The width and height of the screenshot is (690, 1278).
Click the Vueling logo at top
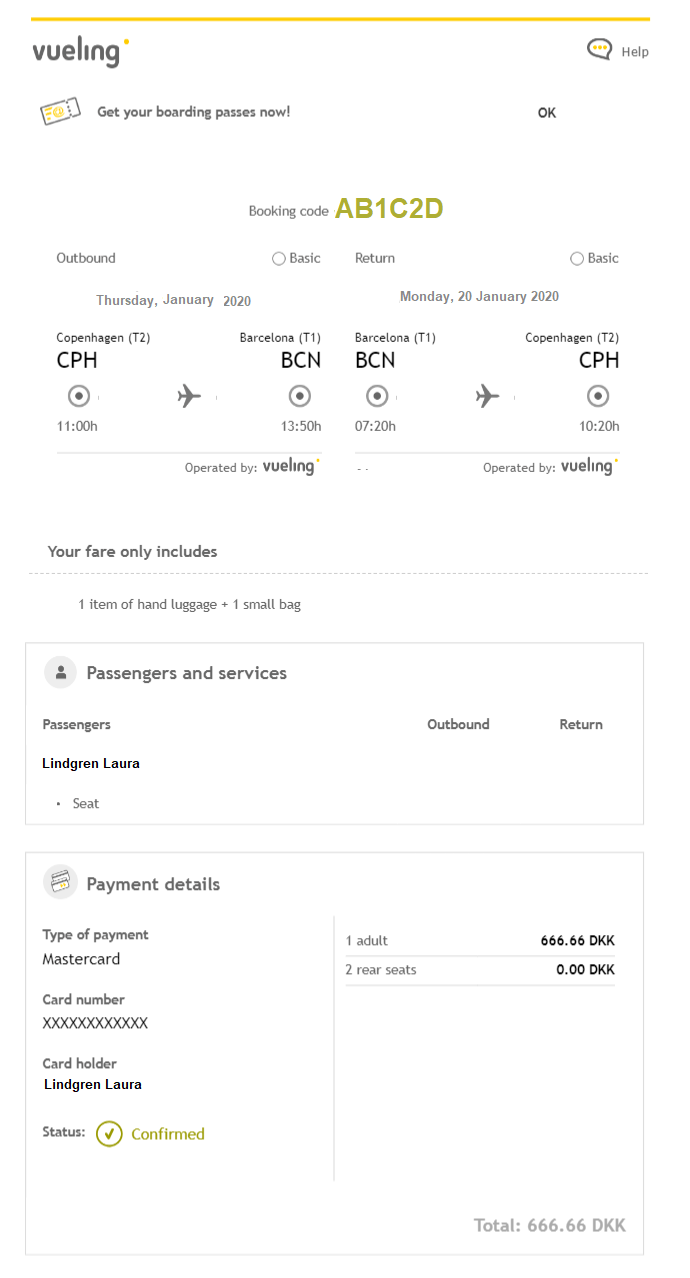click(80, 51)
